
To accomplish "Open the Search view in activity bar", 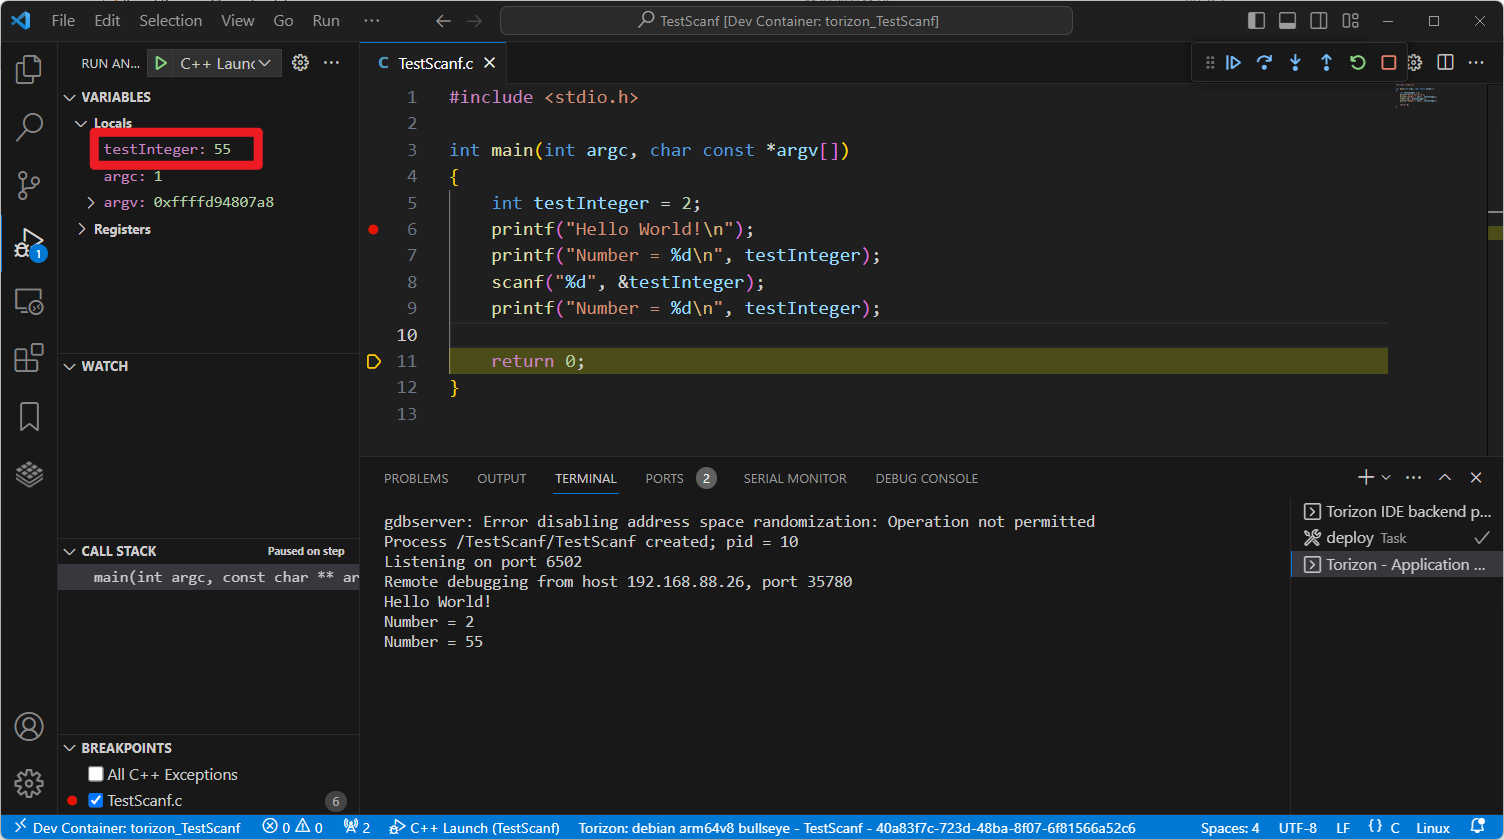I will pos(29,127).
